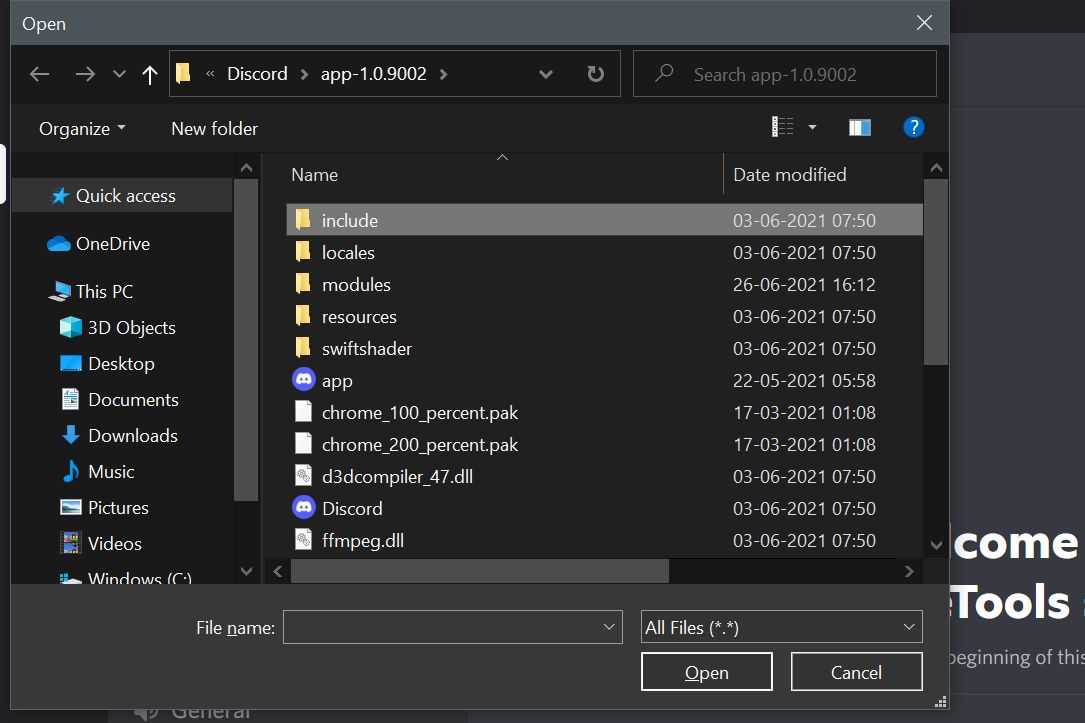1085x723 pixels.
Task: Close the Open dialog
Action: click(924, 23)
